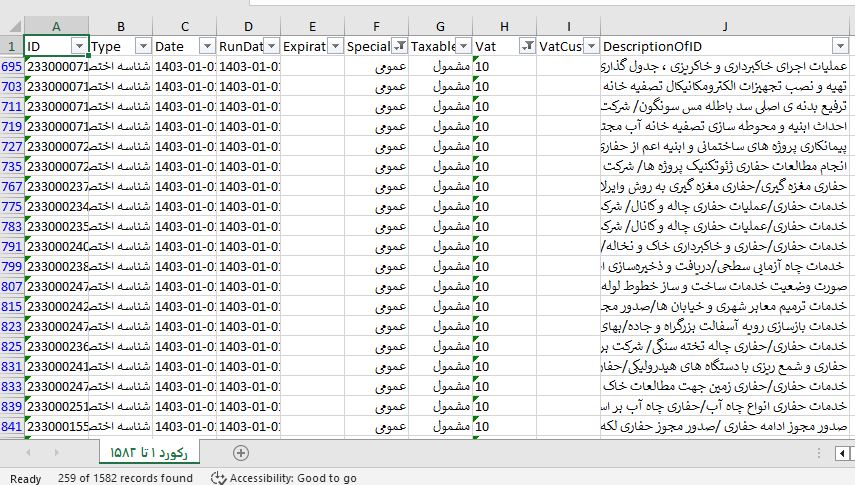Select column F header

tap(376, 26)
